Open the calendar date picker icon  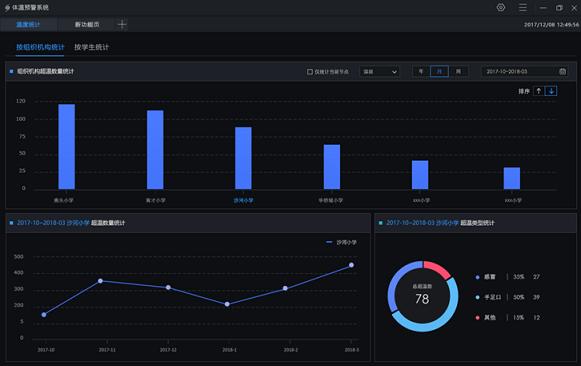[562, 71]
